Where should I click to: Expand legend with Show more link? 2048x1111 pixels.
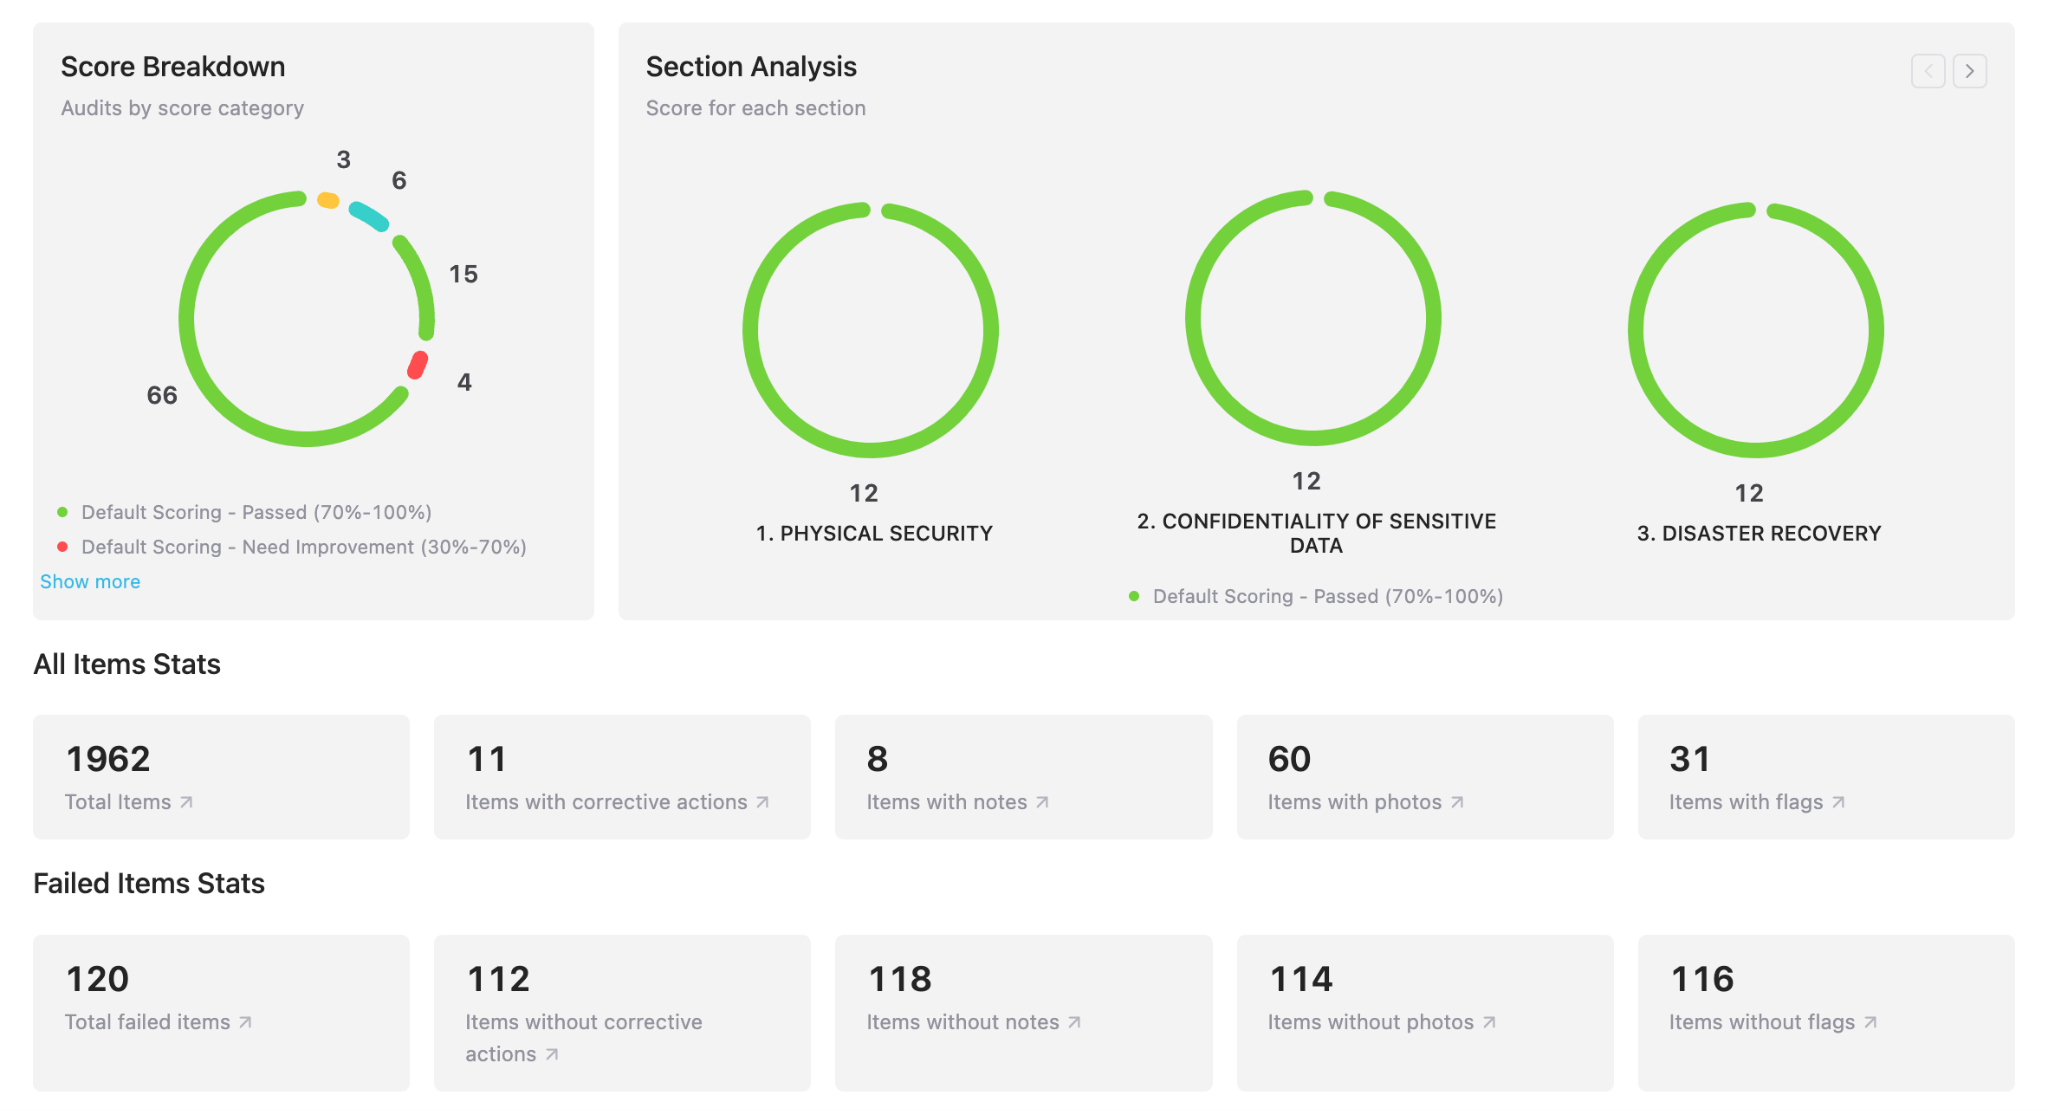tap(90, 582)
